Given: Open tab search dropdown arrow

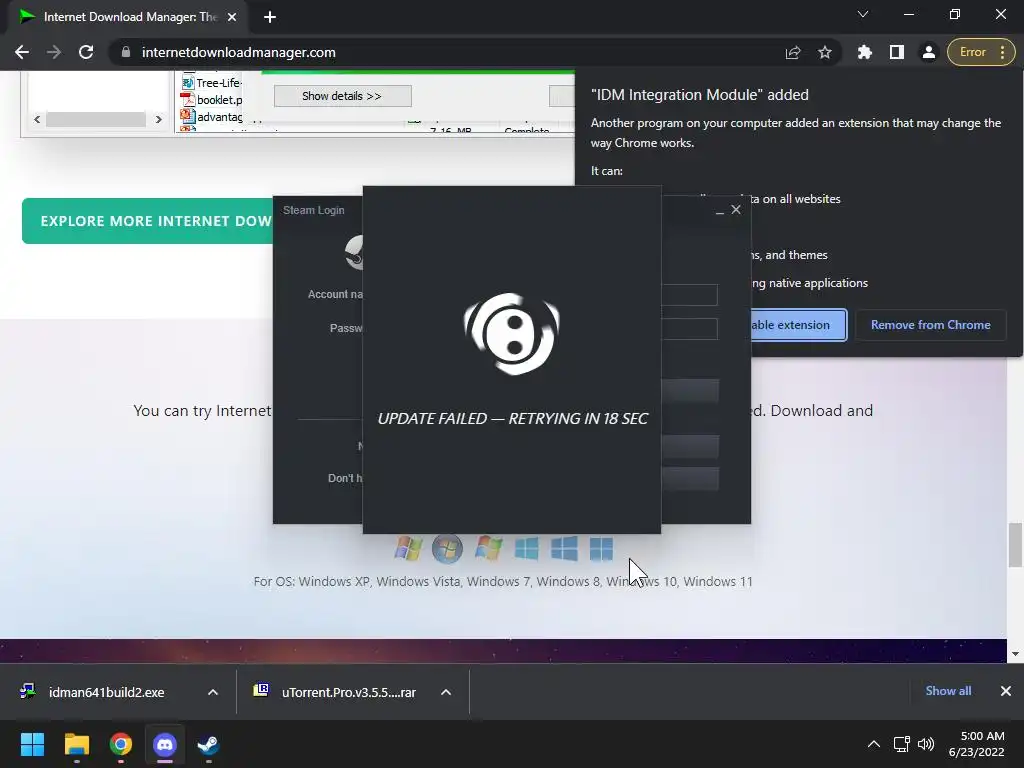Looking at the screenshot, I should (x=863, y=14).
